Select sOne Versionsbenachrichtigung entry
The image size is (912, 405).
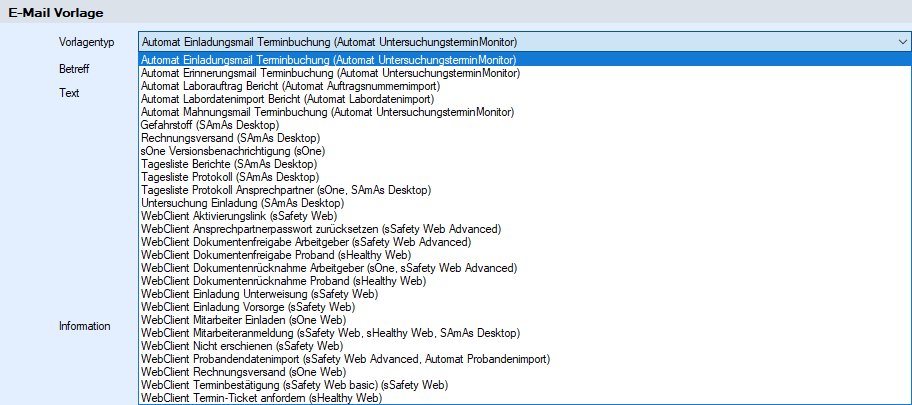point(525,151)
